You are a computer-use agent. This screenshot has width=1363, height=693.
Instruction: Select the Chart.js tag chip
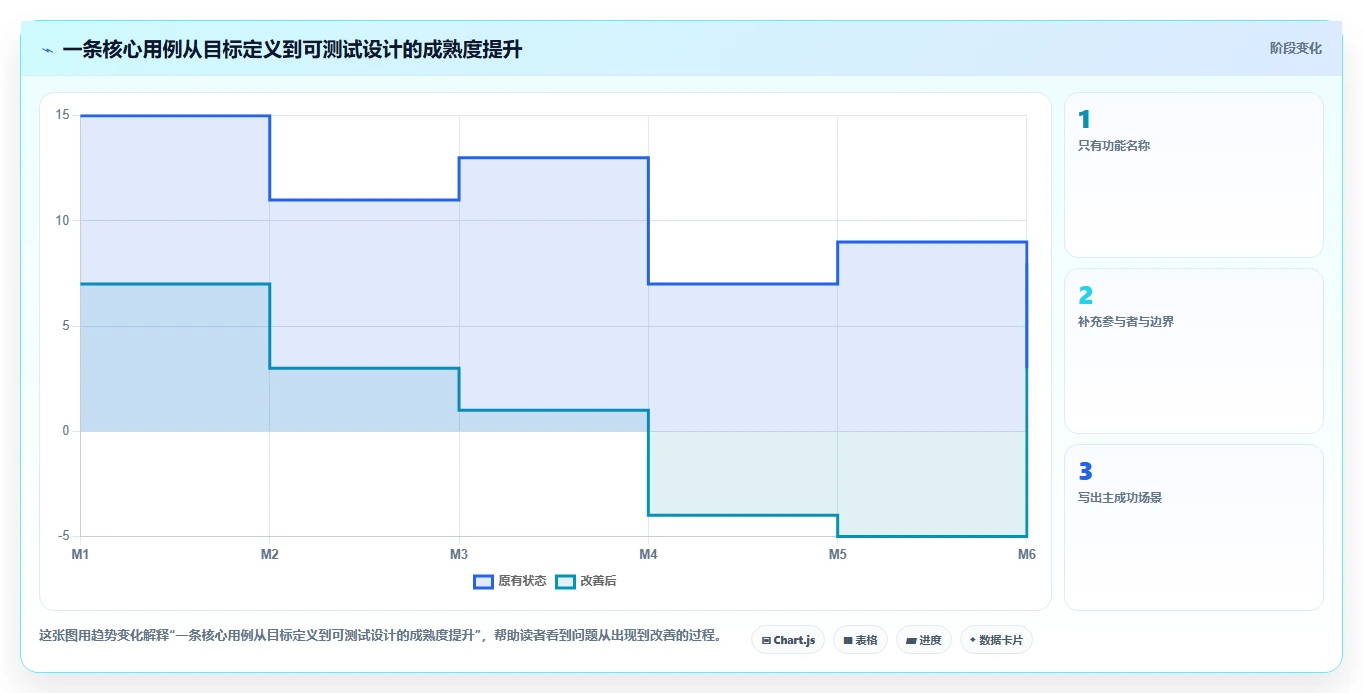tap(788, 640)
